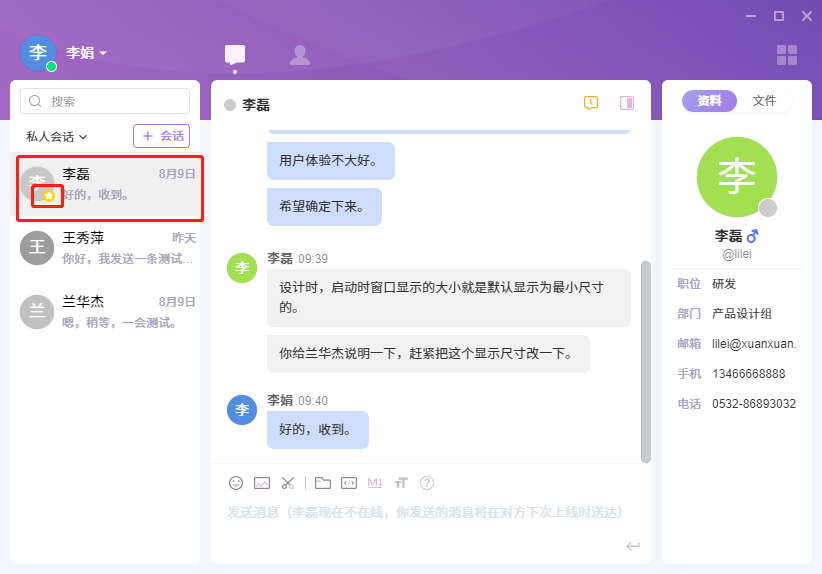Select the screenshot scissors tool
Screen dimensions: 822x574
[288, 483]
